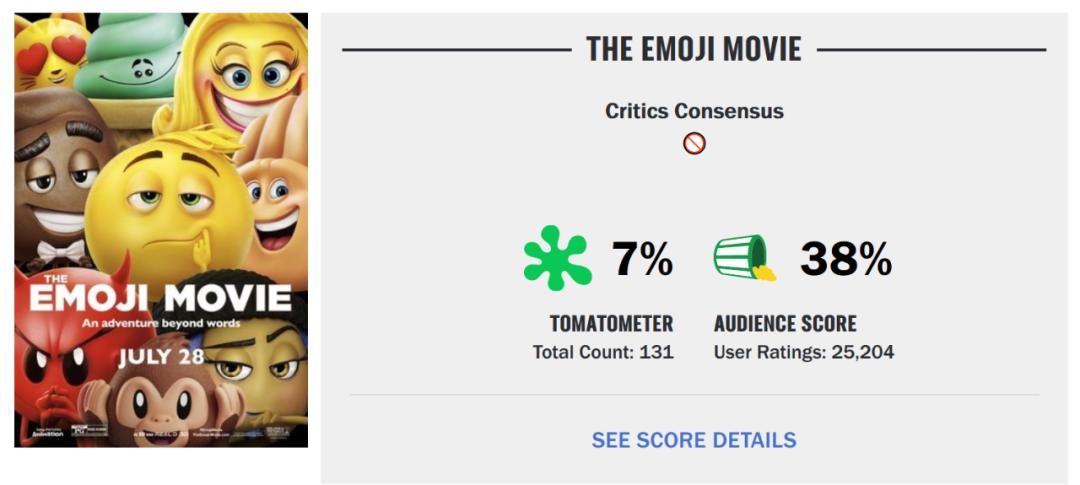Click the Tomatometer label
1080x485 pixels.
click(x=611, y=324)
